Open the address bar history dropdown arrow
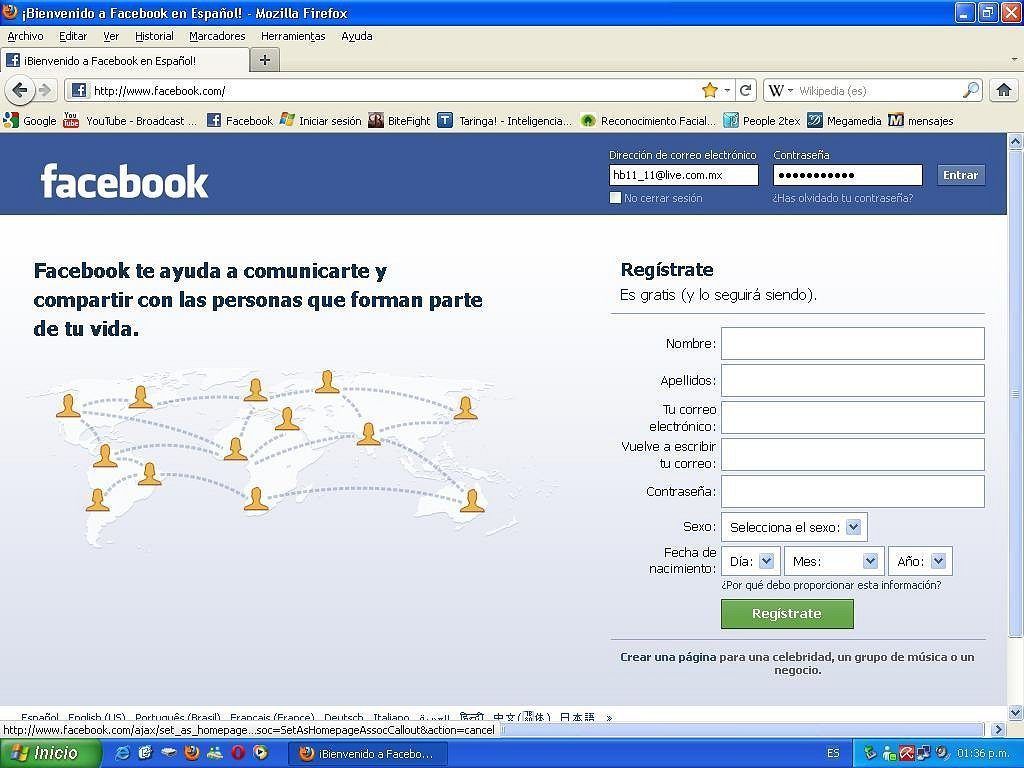Viewport: 1024px width, 768px height. coord(727,90)
